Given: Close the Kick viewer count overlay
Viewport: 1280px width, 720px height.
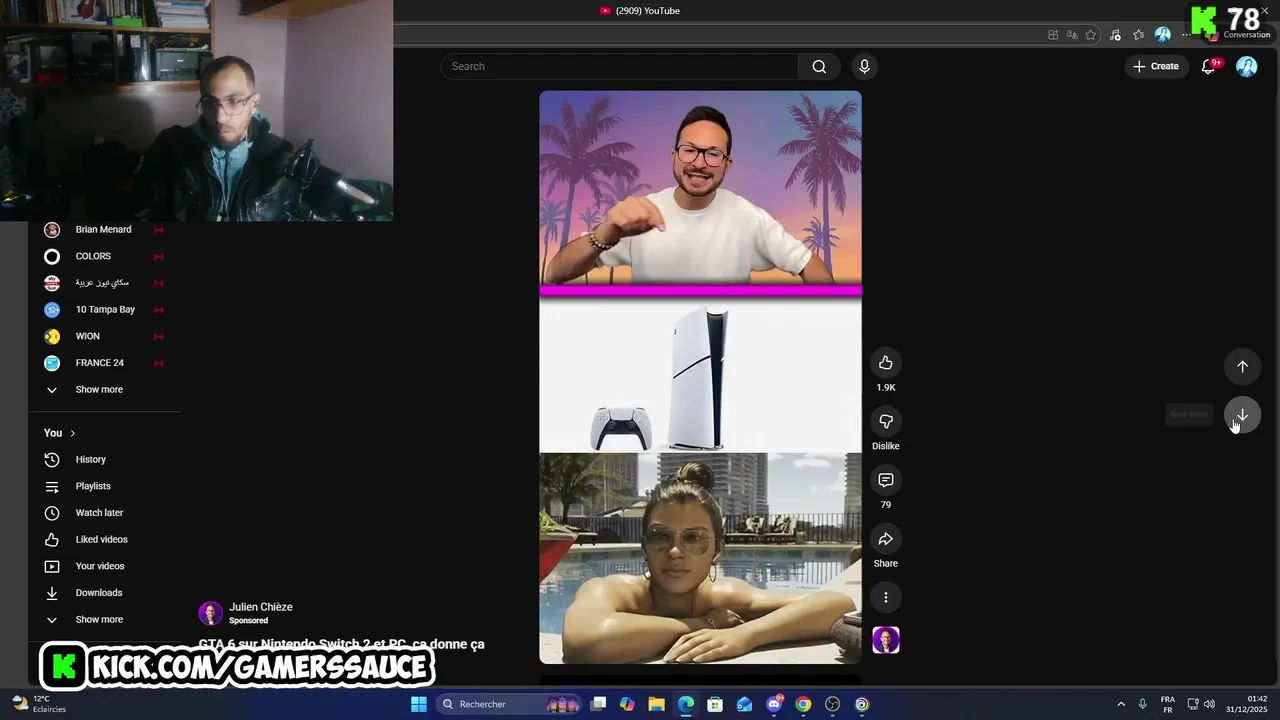Looking at the screenshot, I should (1265, 10).
